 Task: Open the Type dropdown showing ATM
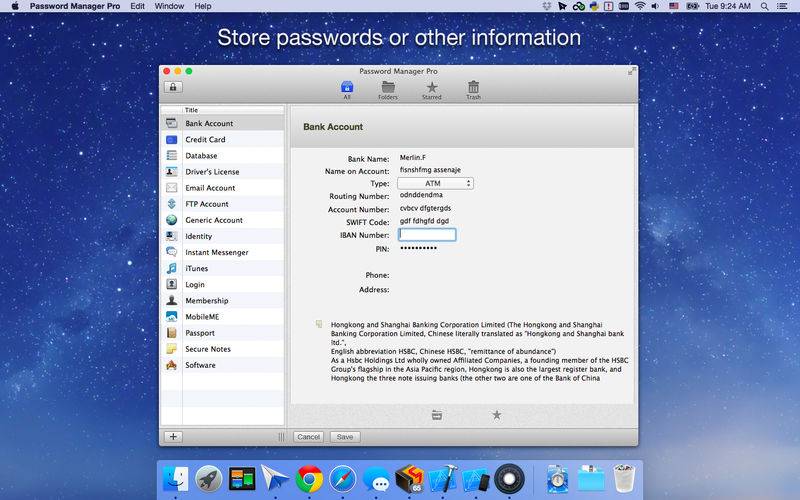point(435,183)
